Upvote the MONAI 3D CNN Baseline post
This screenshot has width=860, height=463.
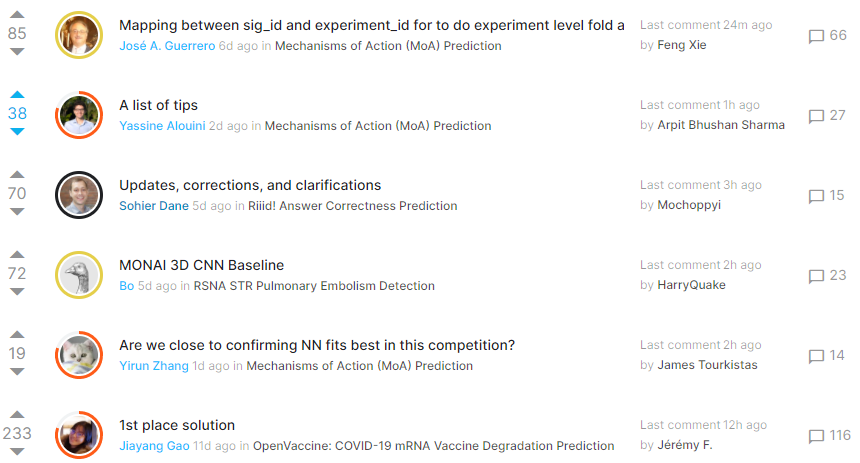[x=17, y=255]
